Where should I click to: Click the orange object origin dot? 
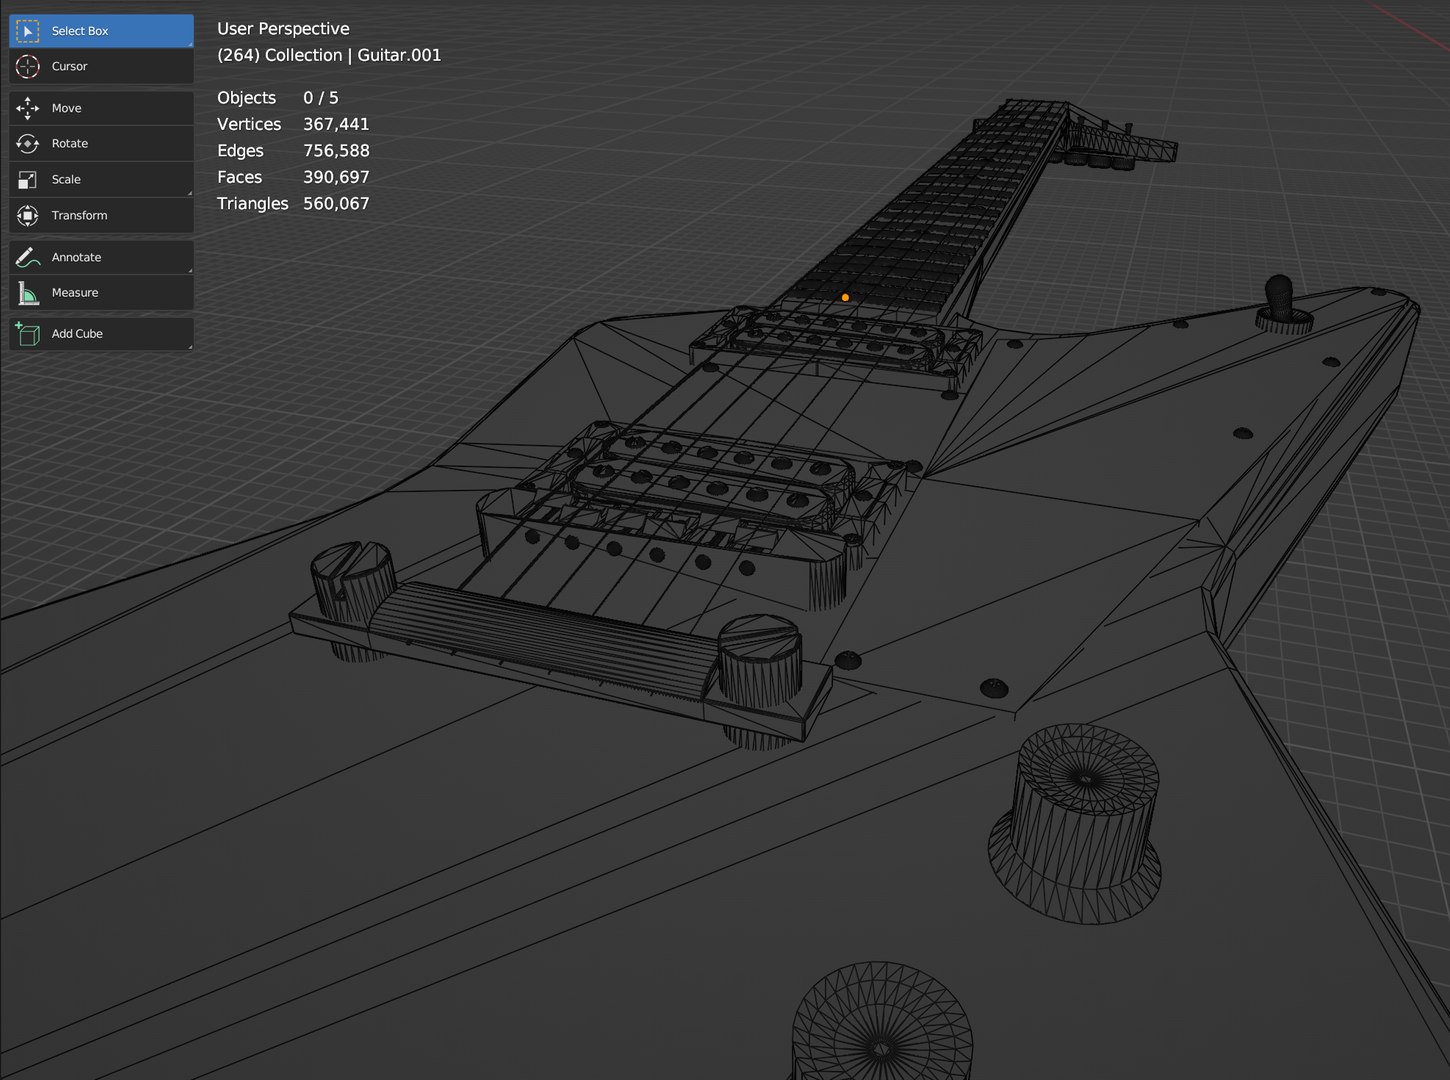coord(845,298)
